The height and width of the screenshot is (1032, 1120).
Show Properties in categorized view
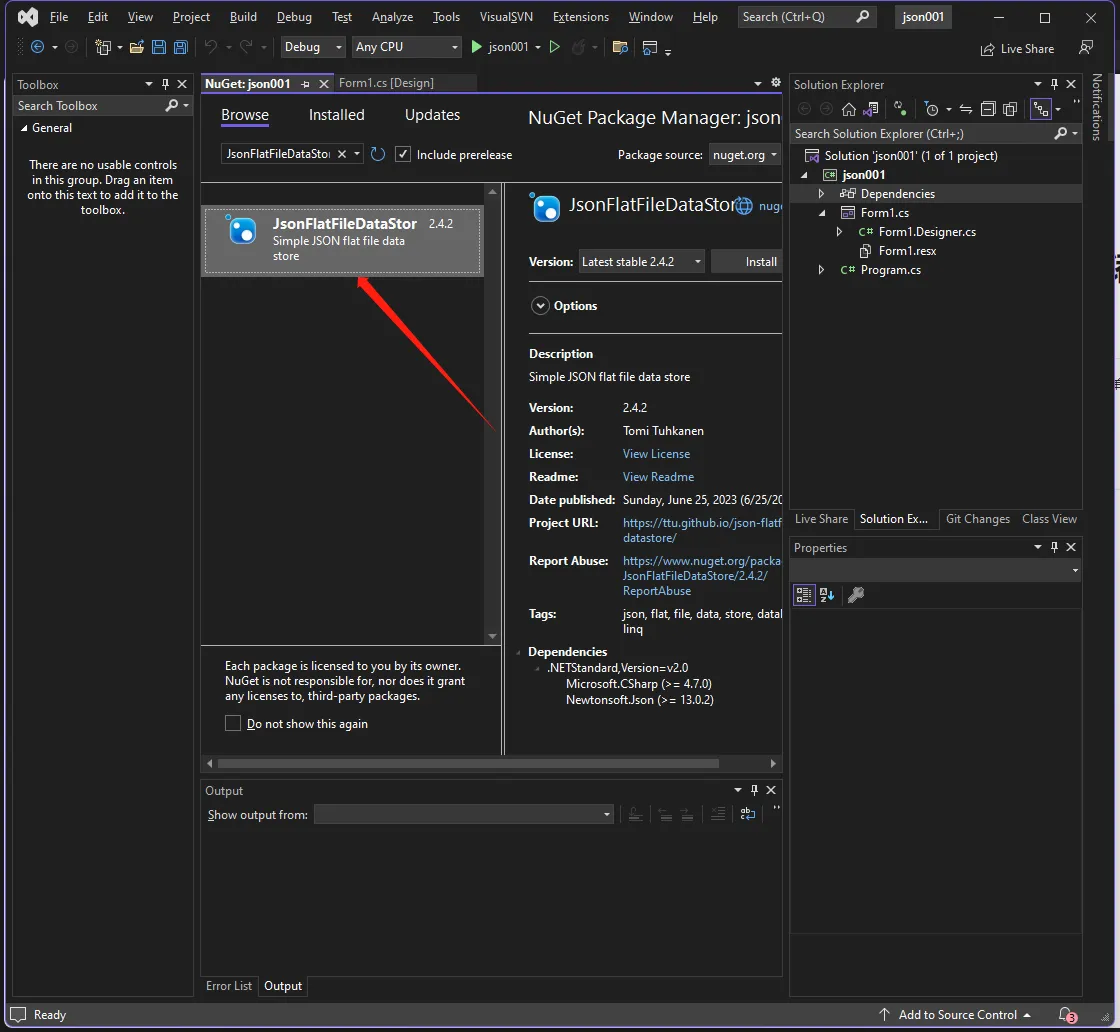[804, 595]
